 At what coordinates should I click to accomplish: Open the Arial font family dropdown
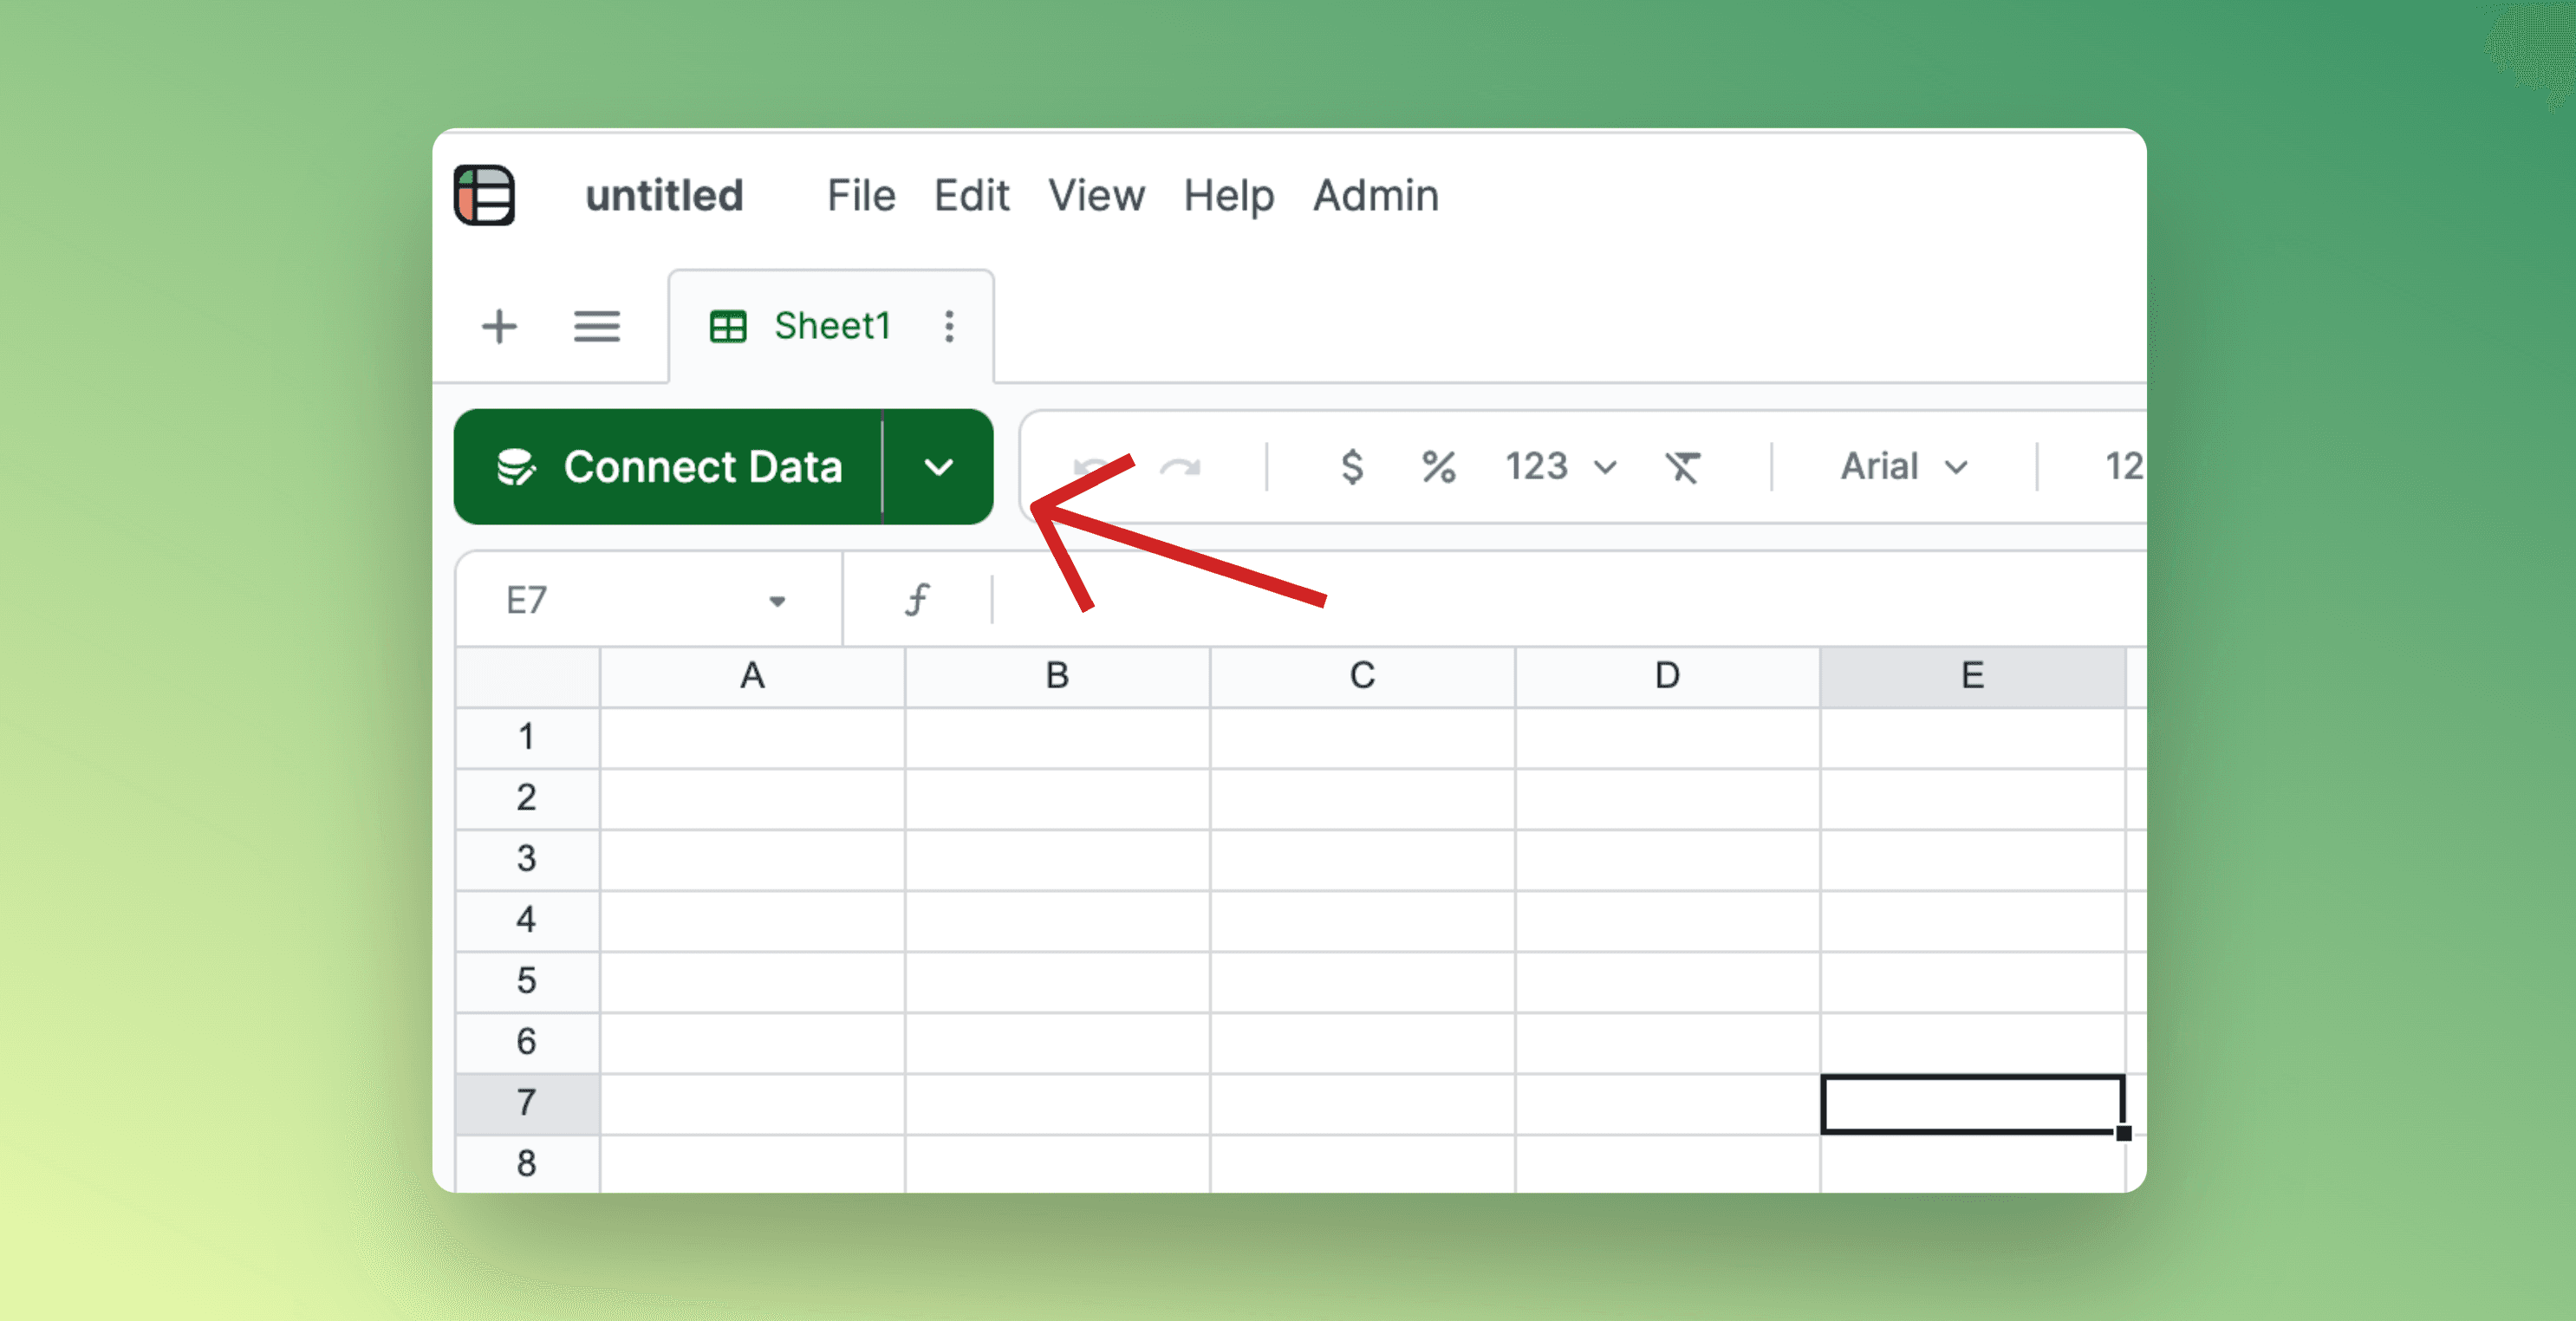(1900, 466)
